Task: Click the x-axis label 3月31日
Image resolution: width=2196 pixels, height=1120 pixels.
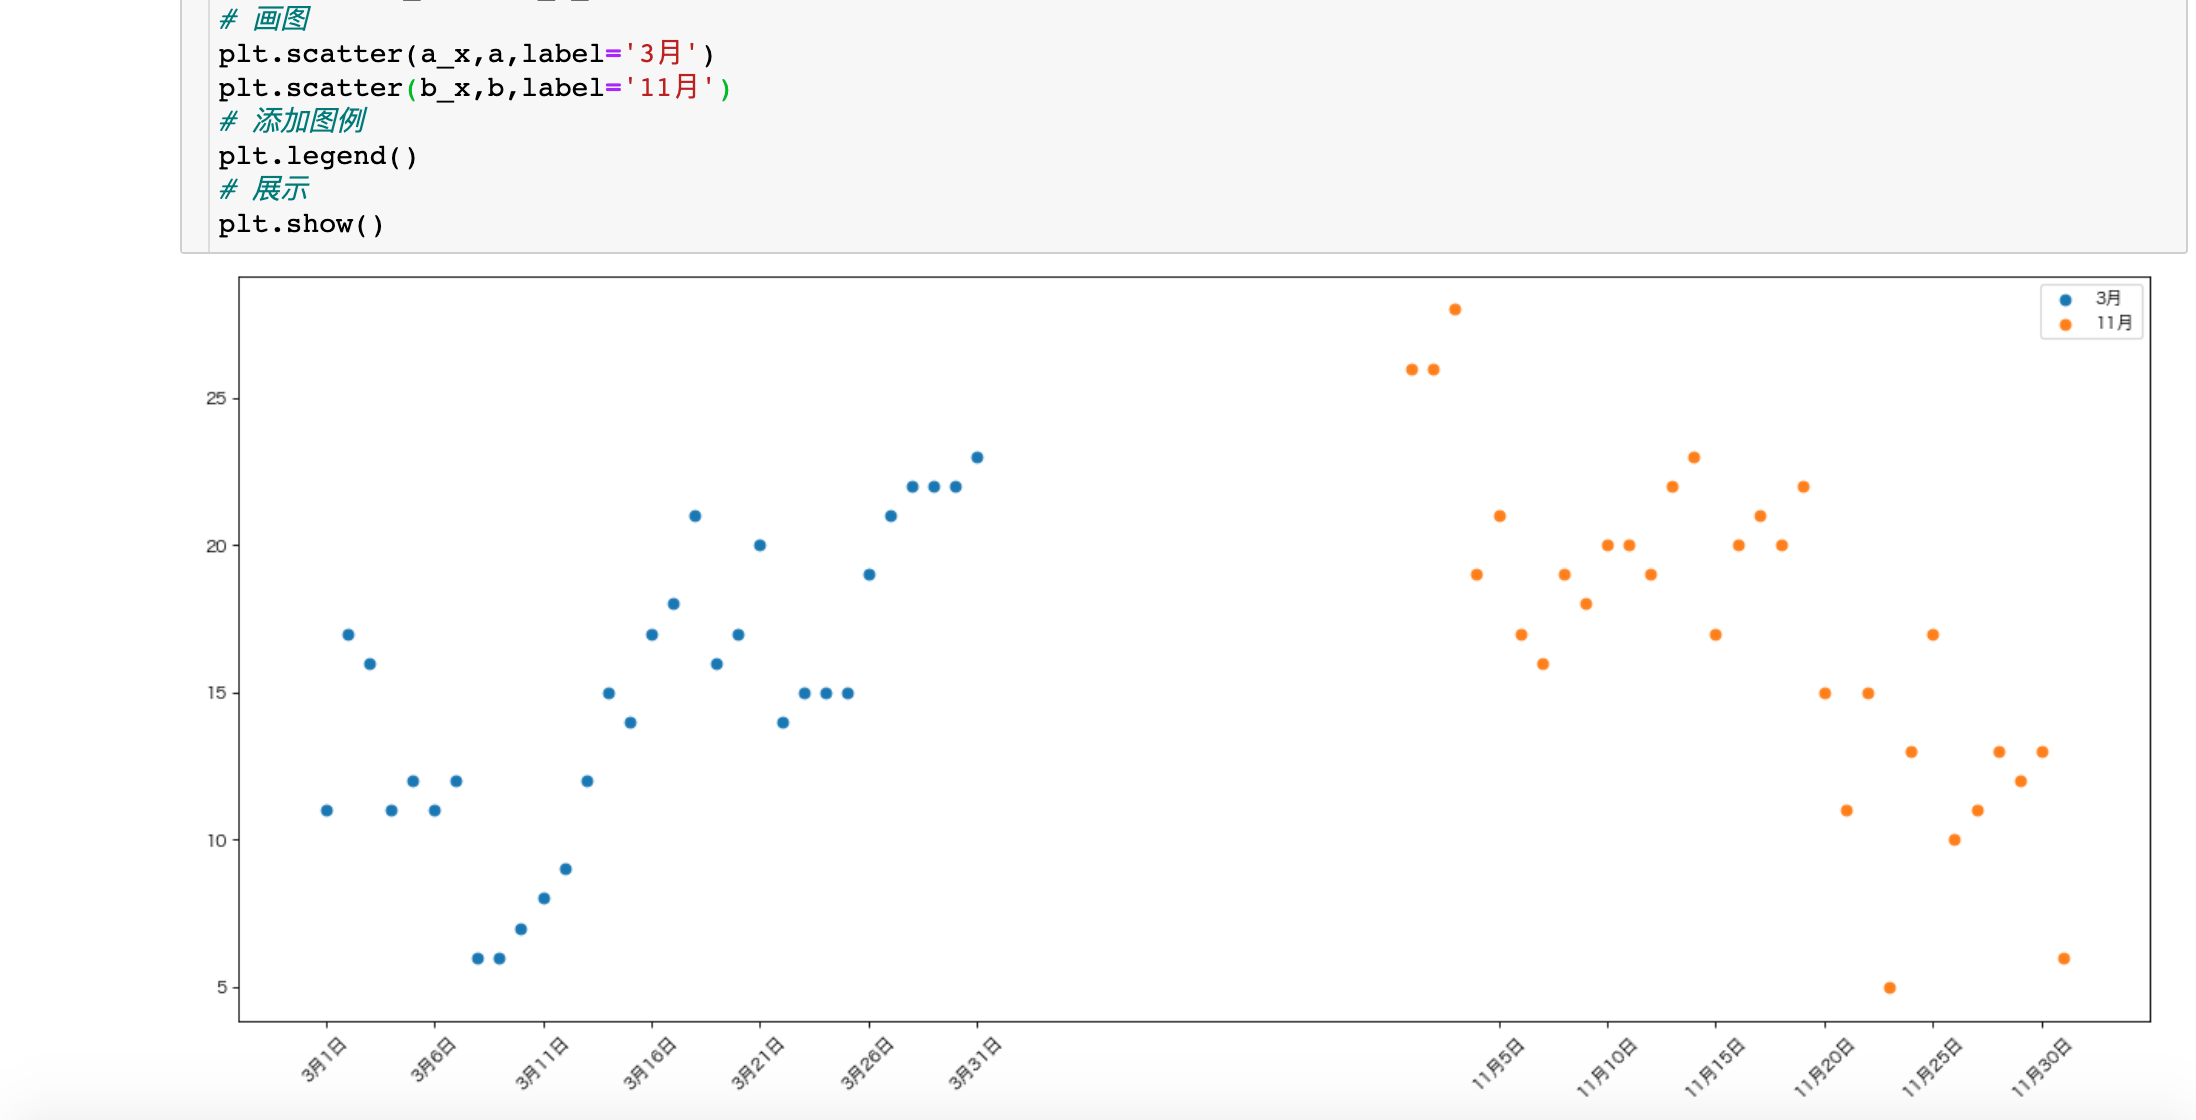Action: click(974, 1063)
